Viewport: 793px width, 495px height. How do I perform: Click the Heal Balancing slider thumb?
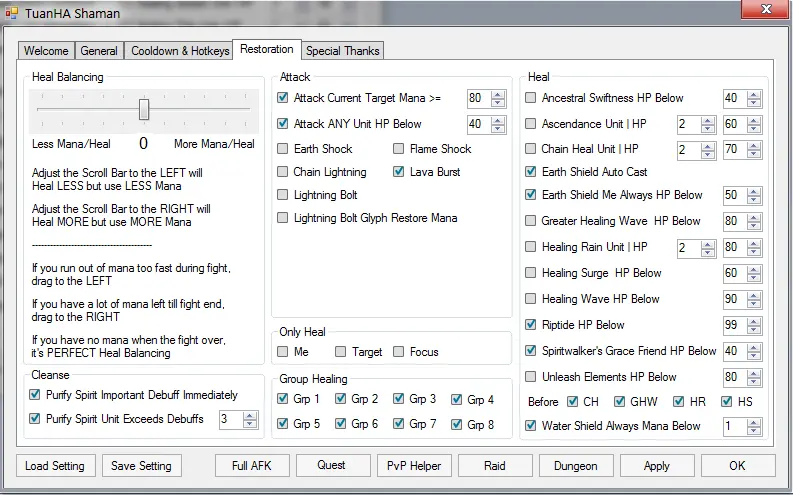tap(144, 109)
